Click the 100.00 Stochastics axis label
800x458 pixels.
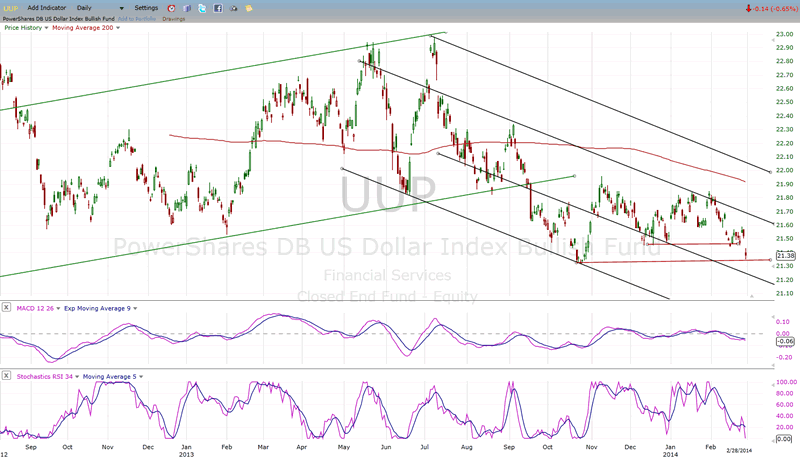coord(786,382)
